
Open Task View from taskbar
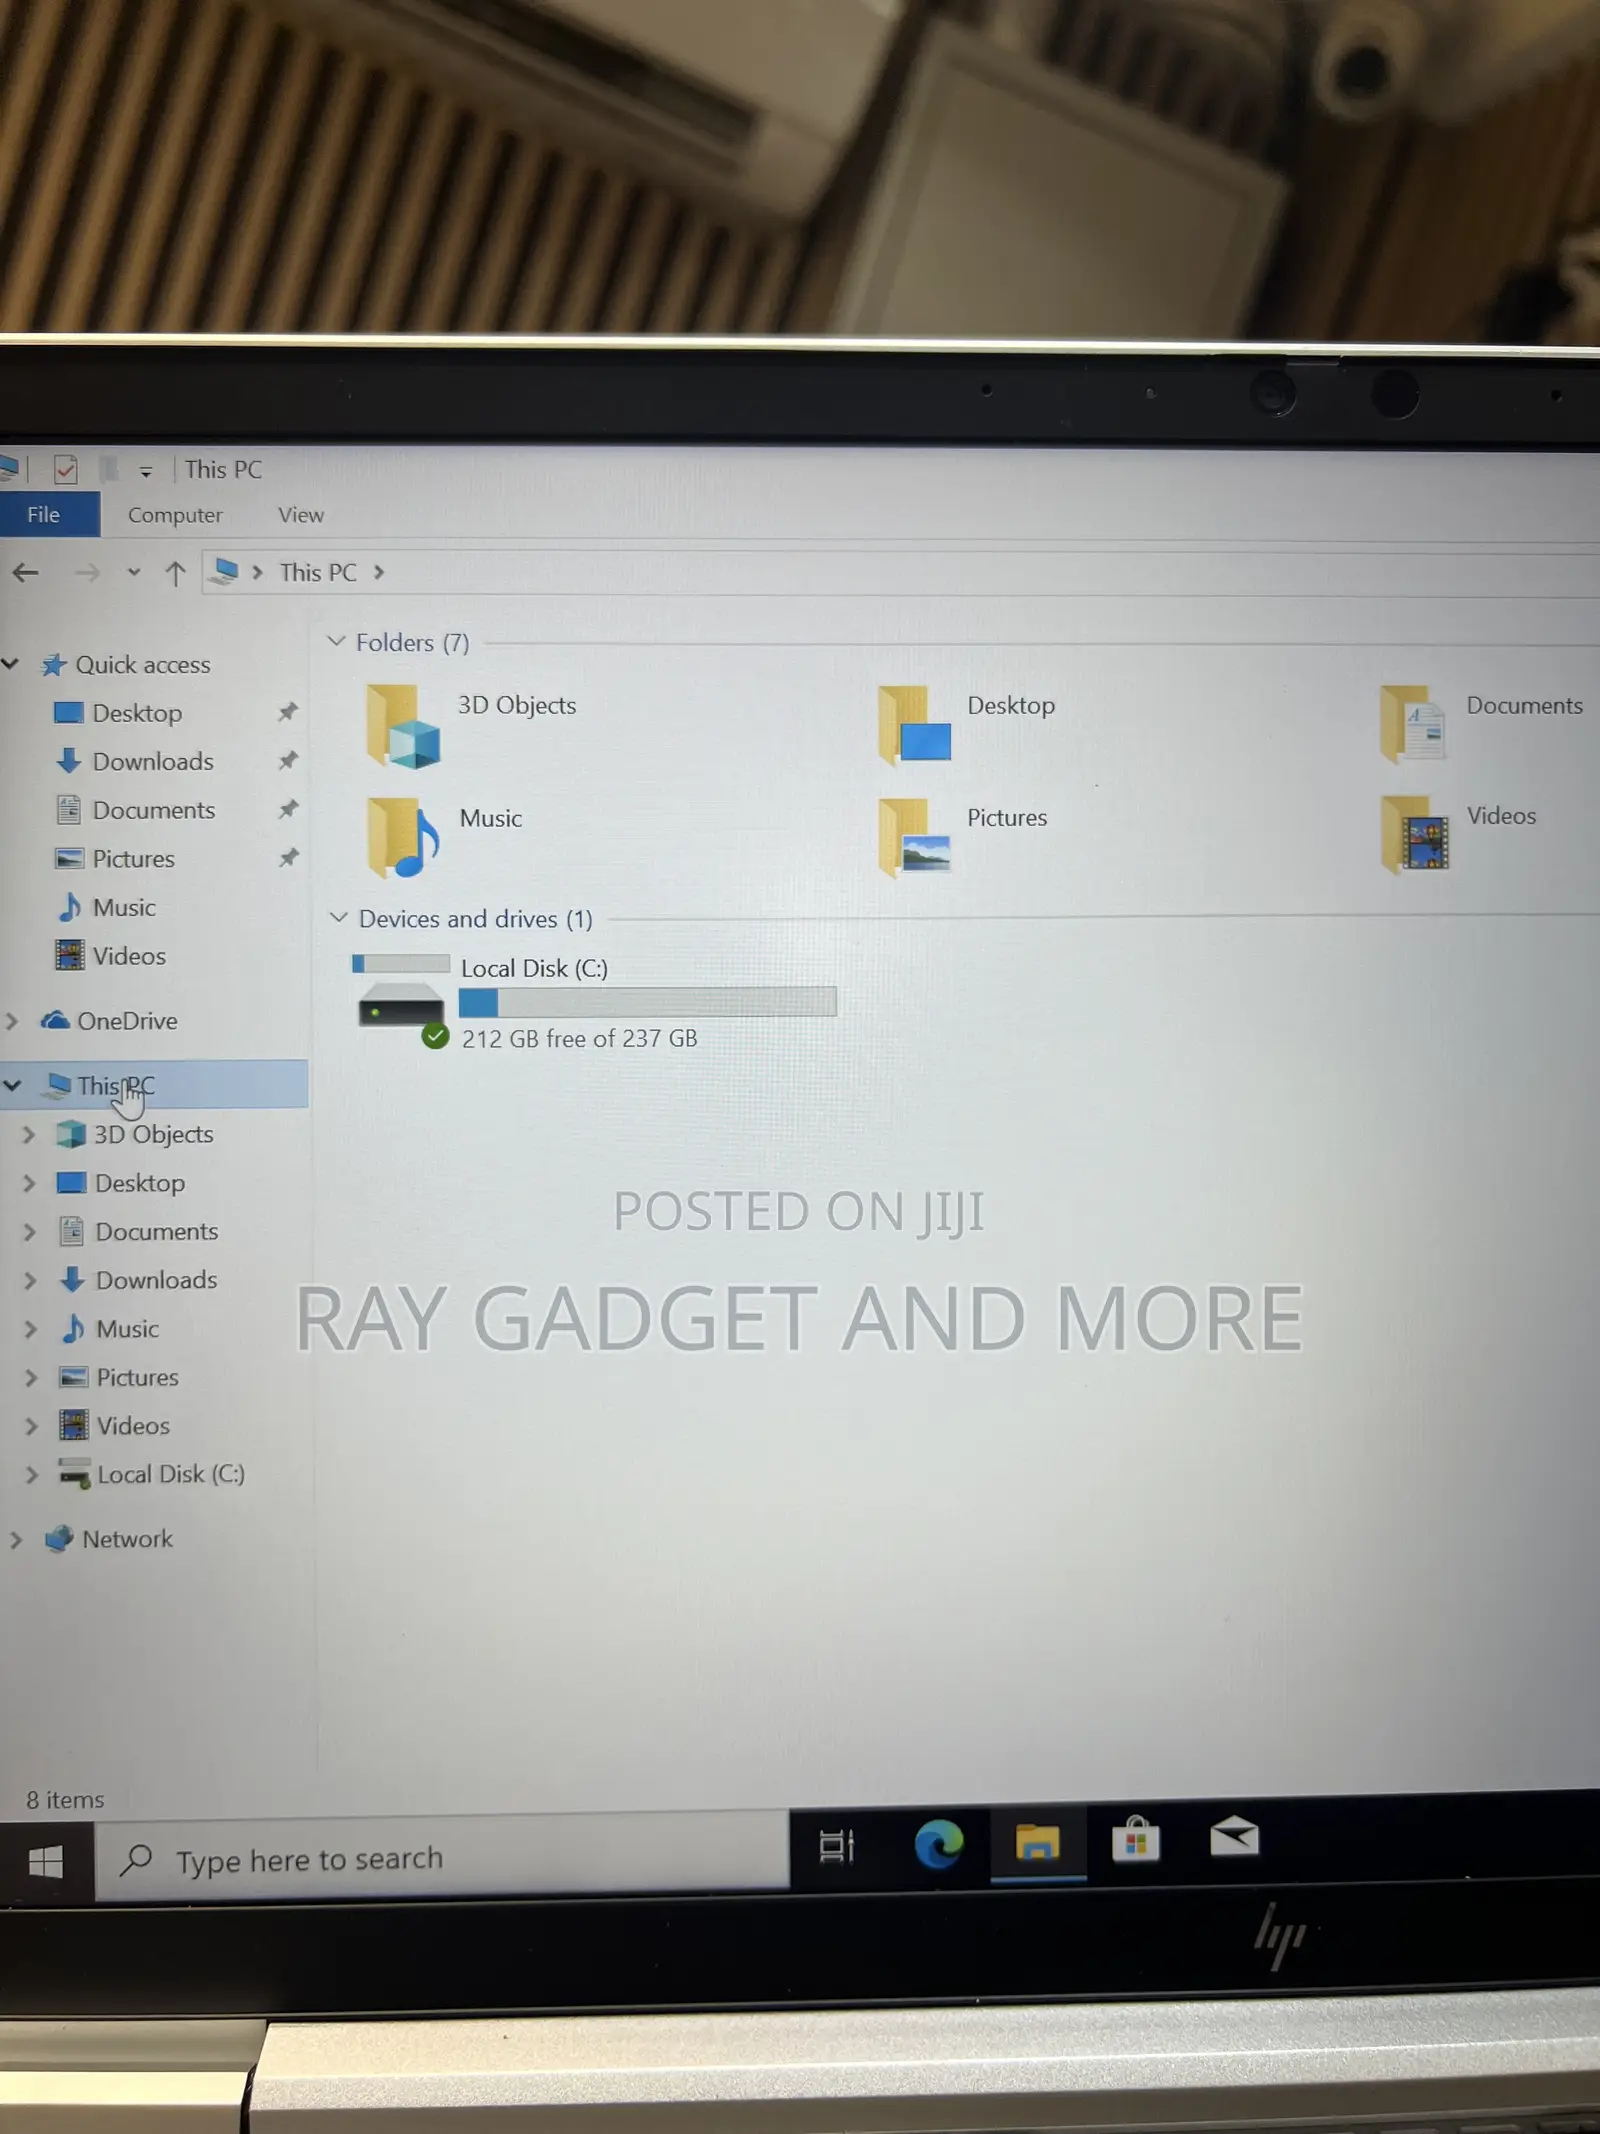pyautogui.click(x=837, y=1846)
